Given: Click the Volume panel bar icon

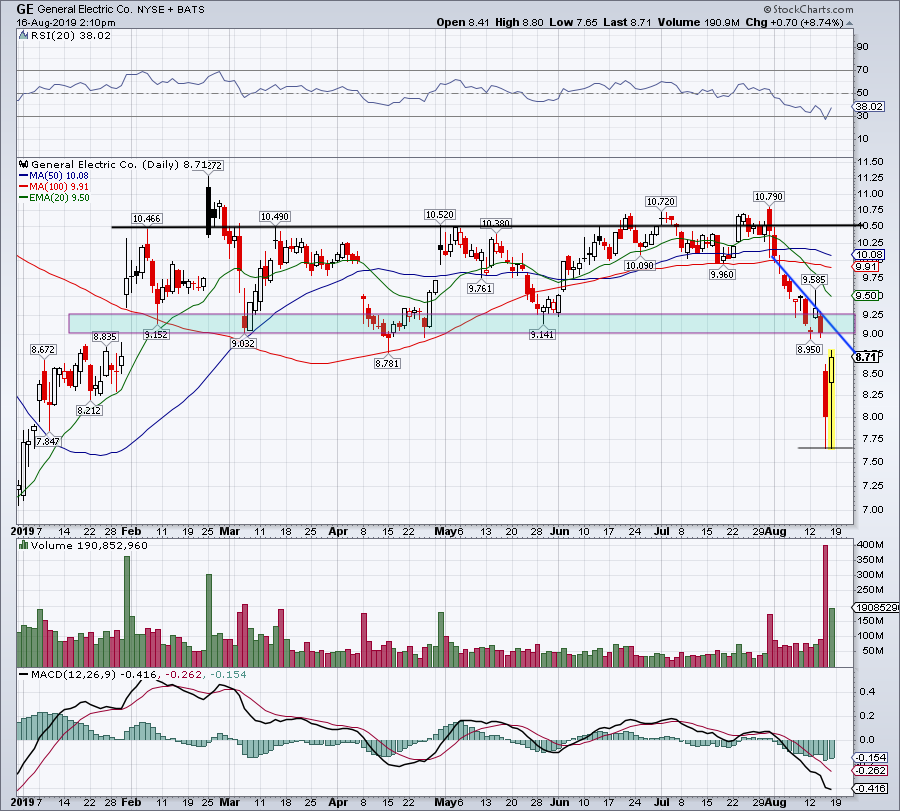Looking at the screenshot, I should [24, 545].
